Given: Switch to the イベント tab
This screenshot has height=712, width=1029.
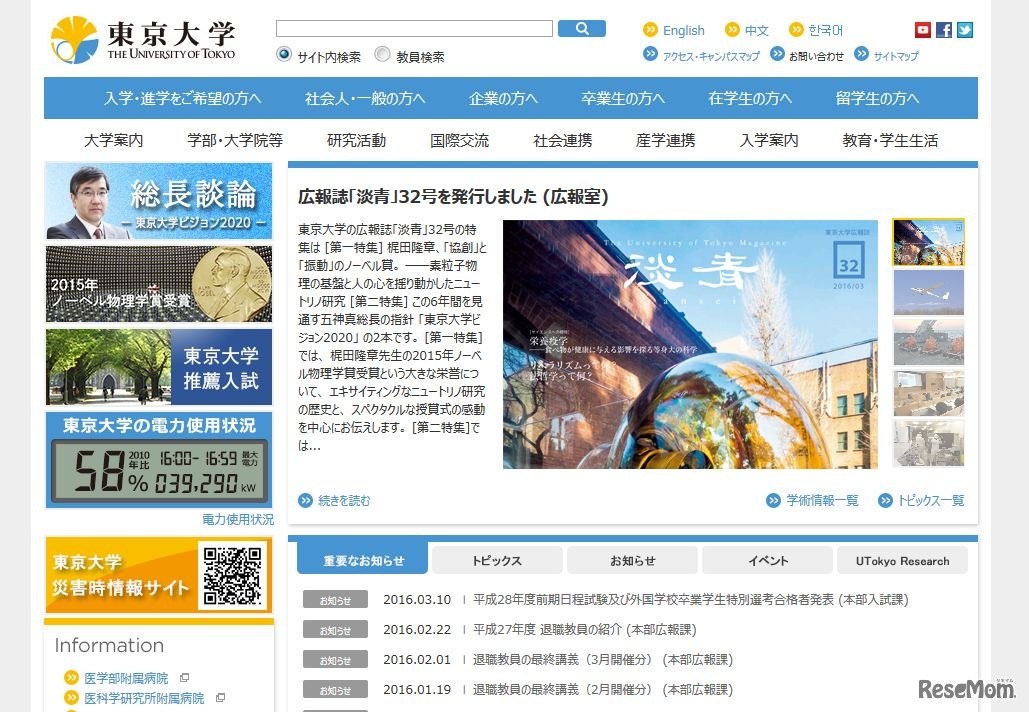Looking at the screenshot, I should pyautogui.click(x=767, y=560).
